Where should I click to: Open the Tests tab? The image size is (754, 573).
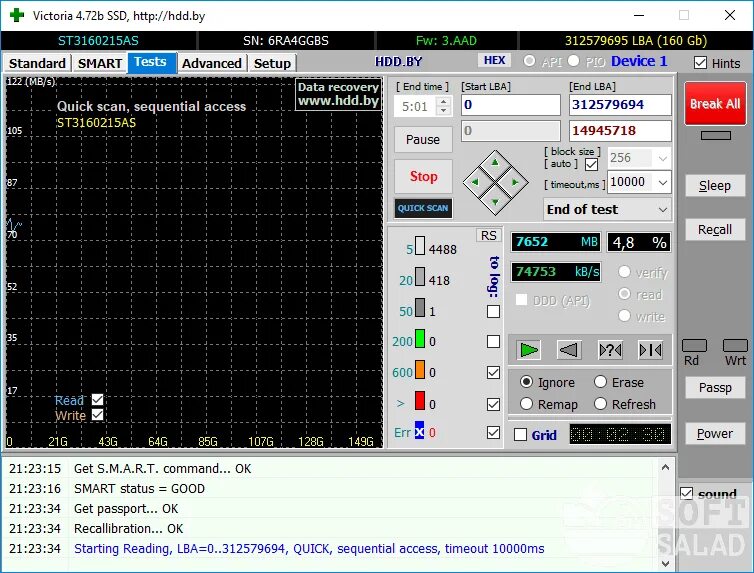[151, 62]
